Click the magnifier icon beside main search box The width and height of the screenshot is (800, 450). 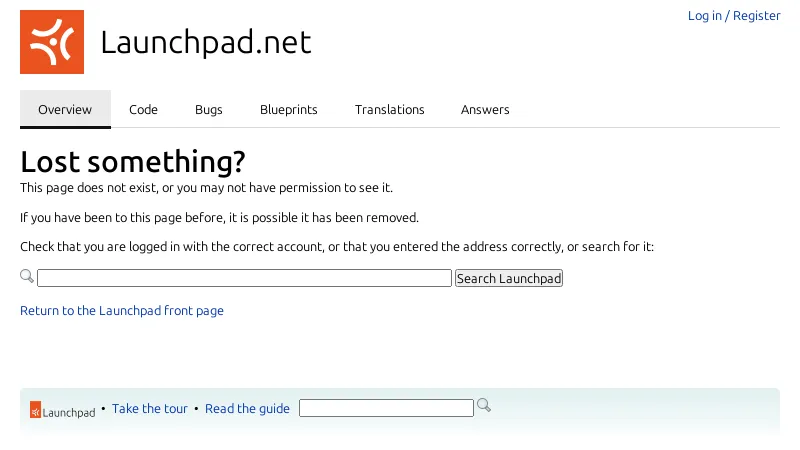(27, 276)
